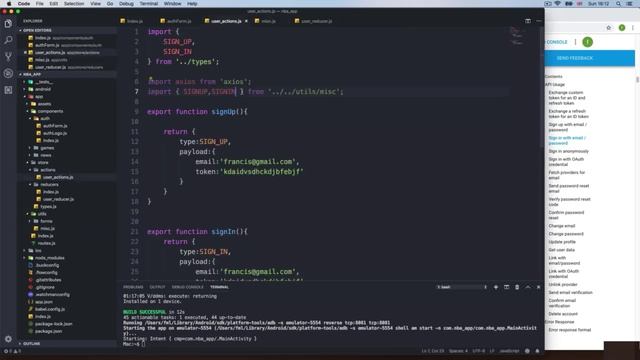The width and height of the screenshot is (640, 360).
Task: Click the split editor icon
Action: coord(528,21)
